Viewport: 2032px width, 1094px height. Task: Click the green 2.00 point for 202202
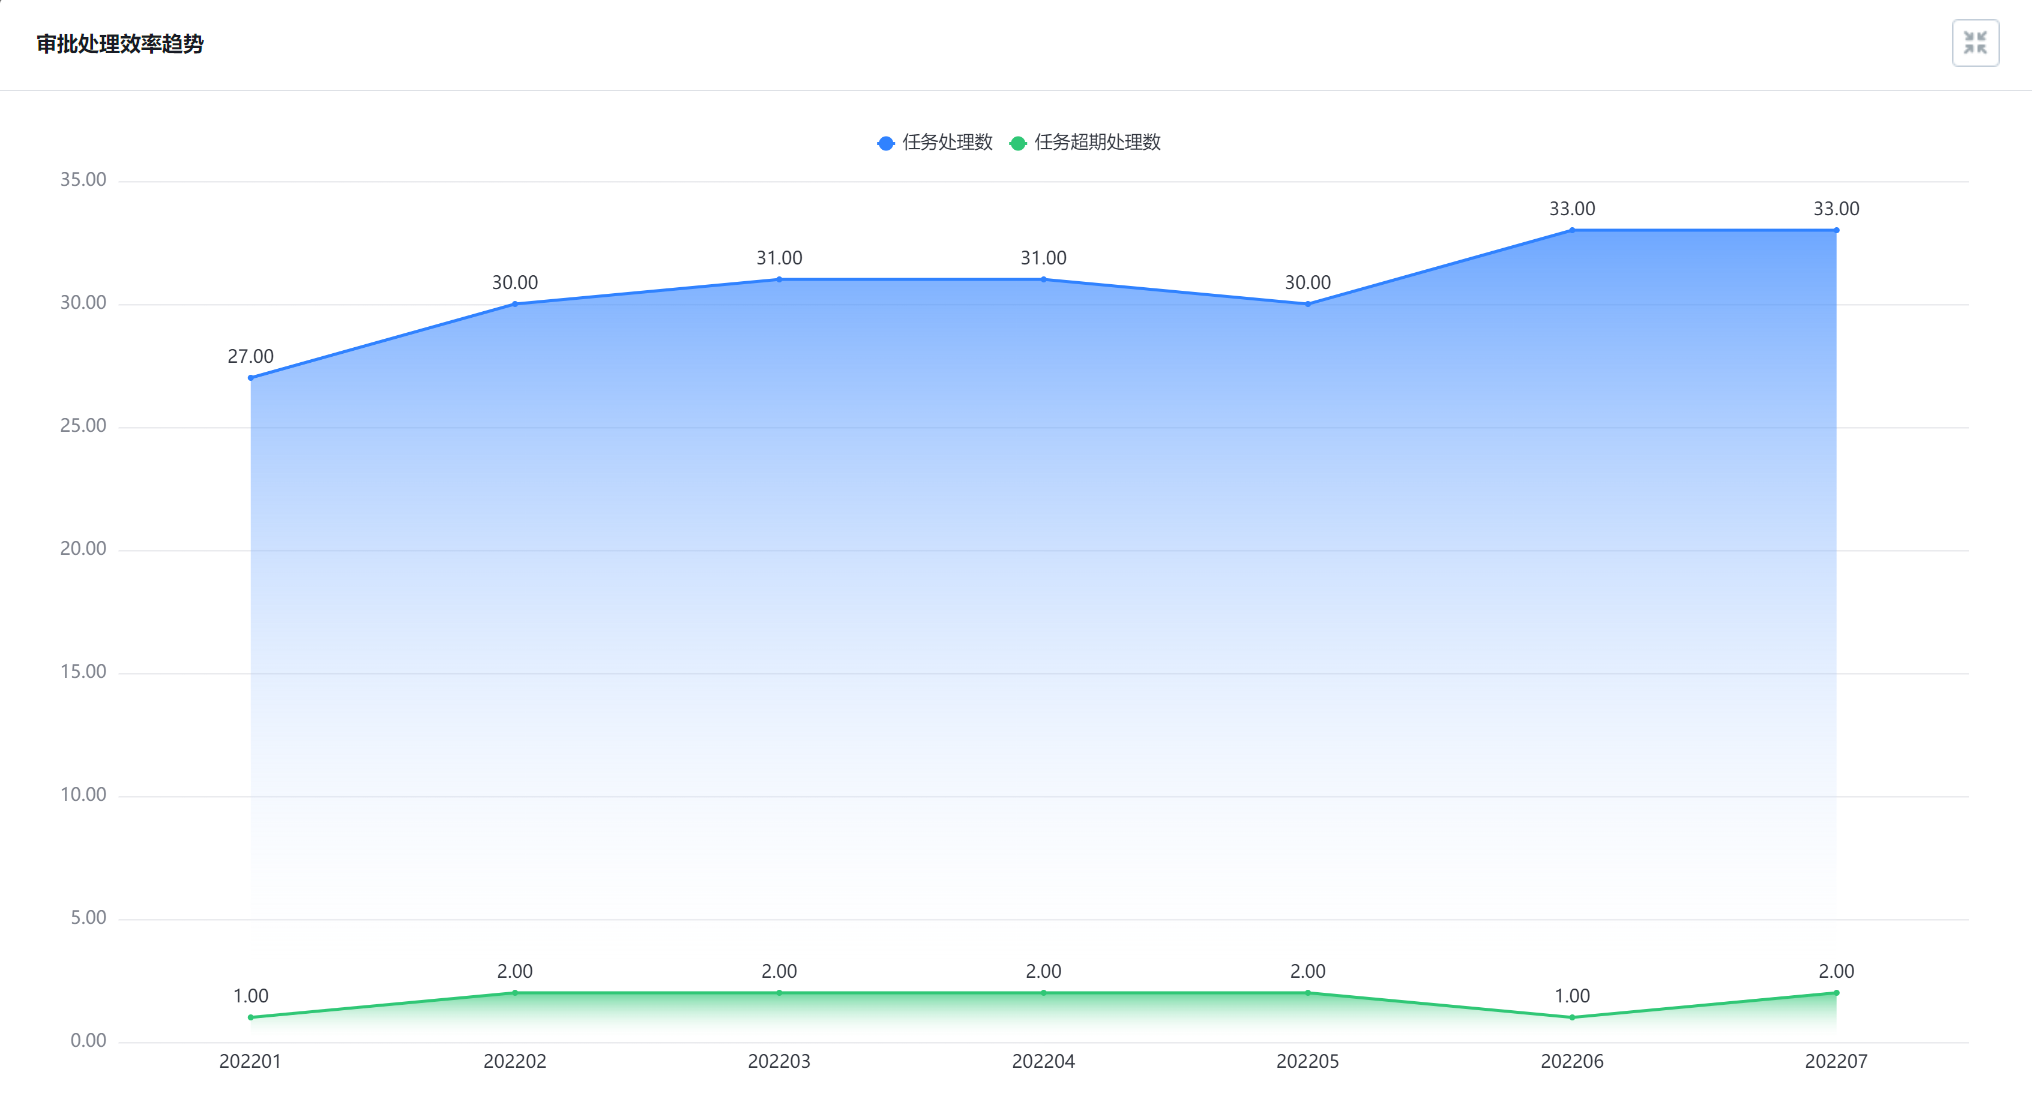pos(515,993)
